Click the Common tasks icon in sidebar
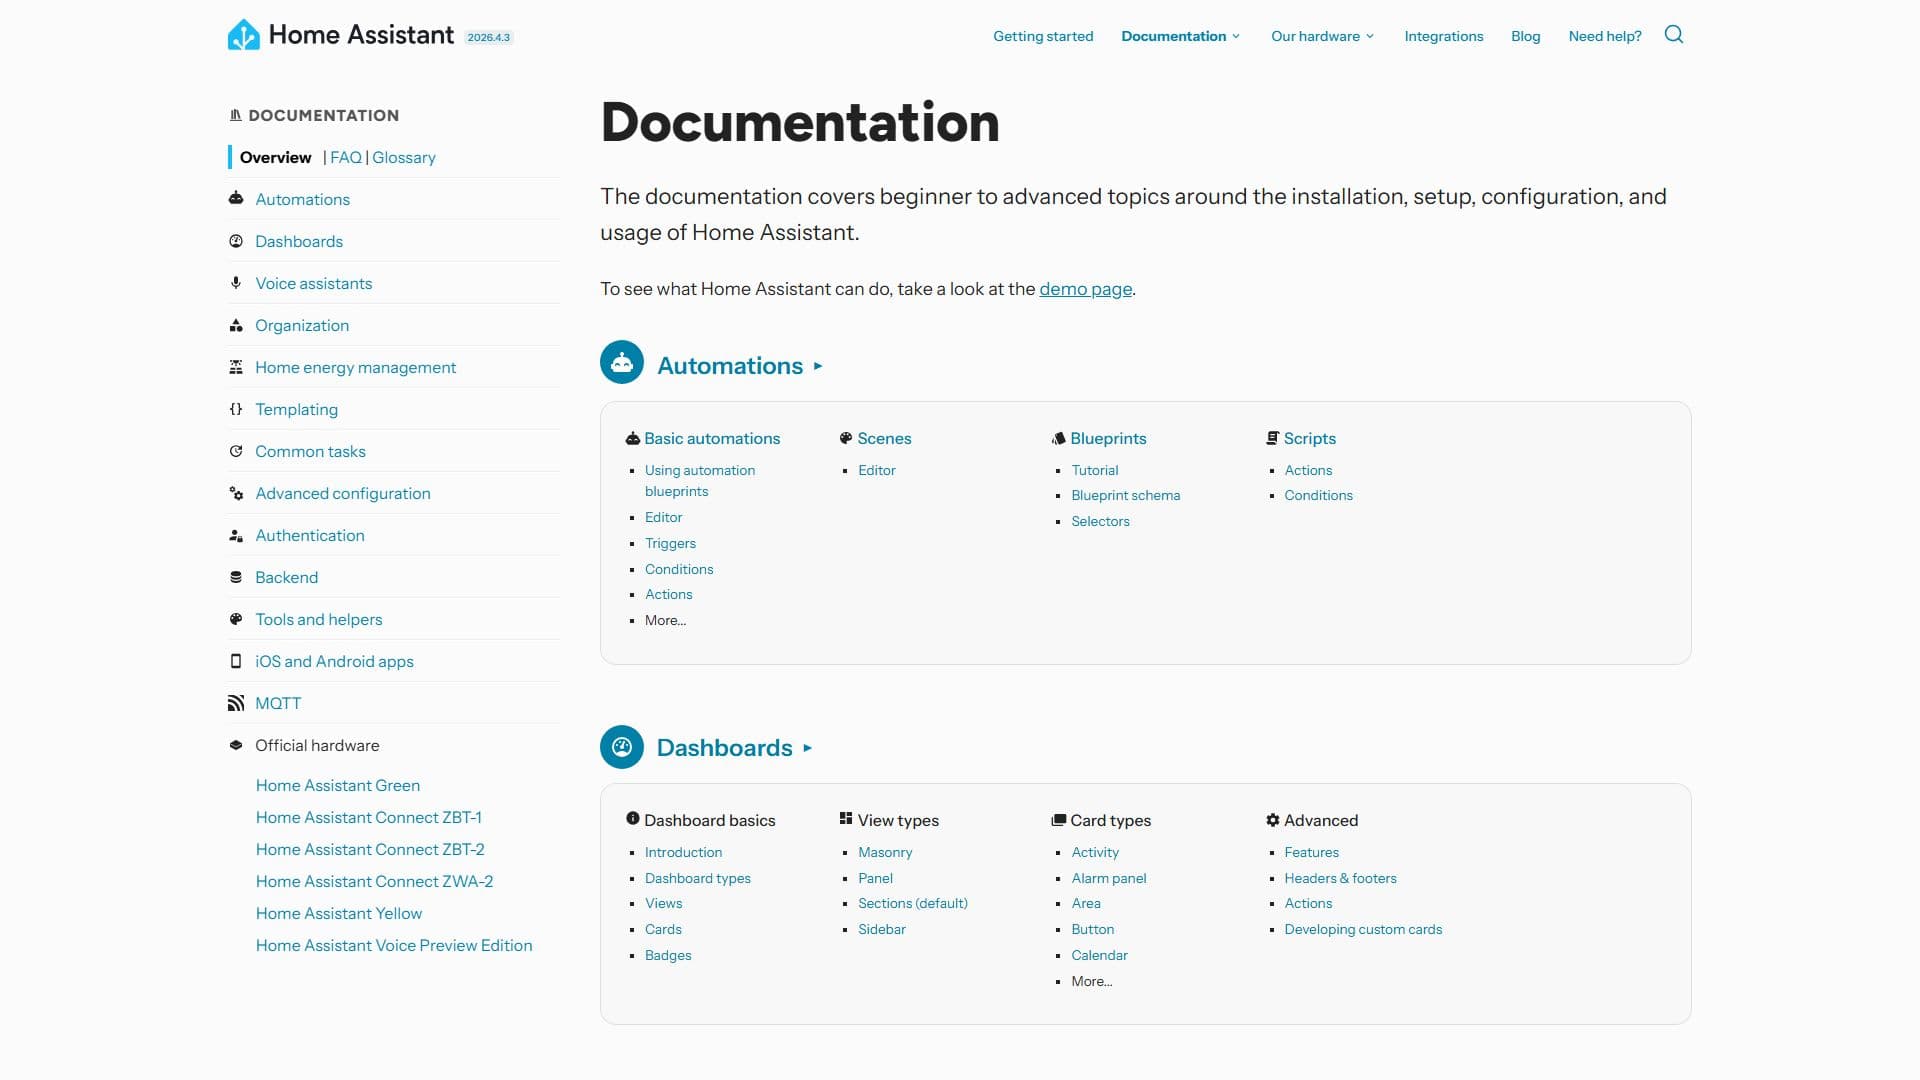 point(236,451)
